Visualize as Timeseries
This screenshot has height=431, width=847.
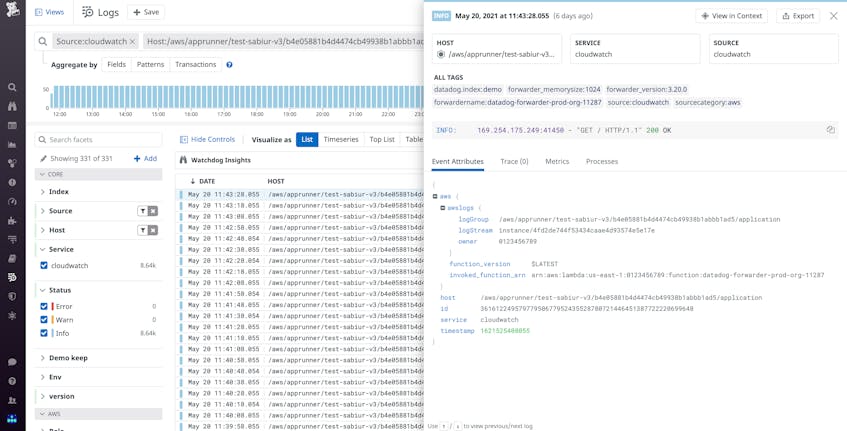(341, 139)
